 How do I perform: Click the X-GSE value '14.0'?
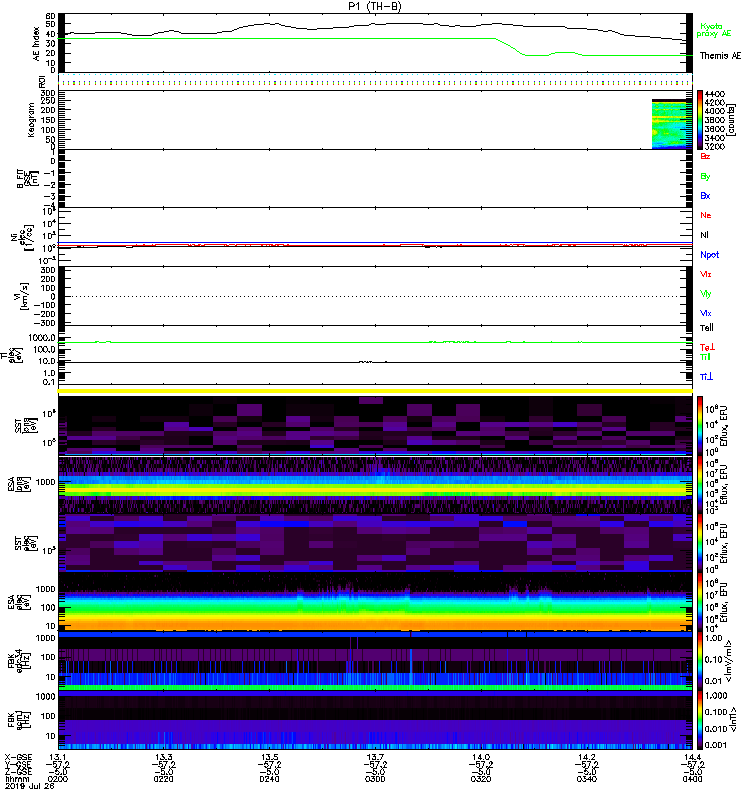click(x=481, y=757)
